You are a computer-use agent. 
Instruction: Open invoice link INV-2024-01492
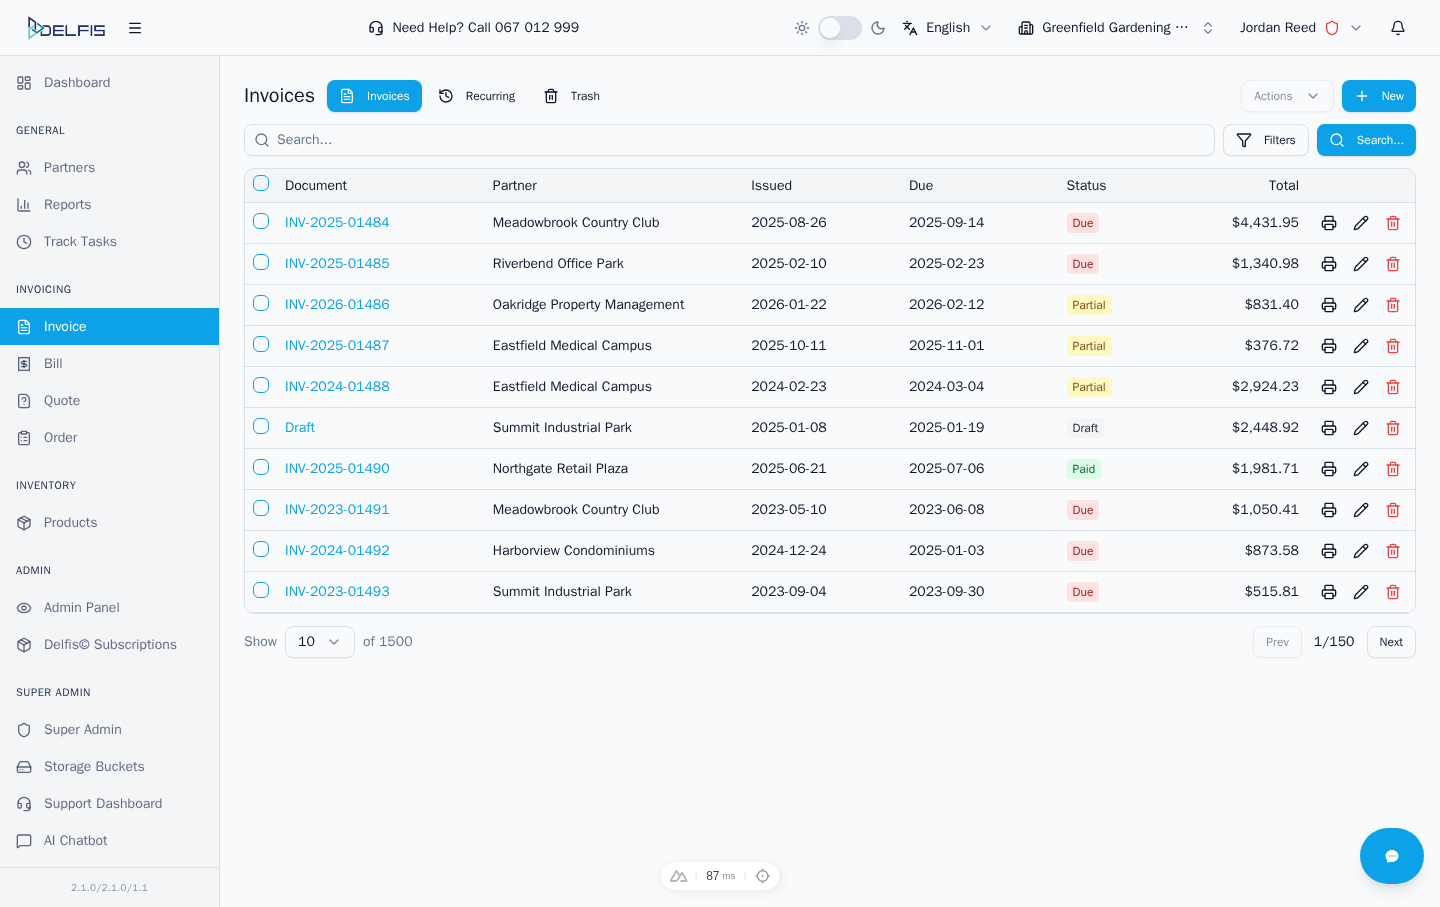pos(337,551)
